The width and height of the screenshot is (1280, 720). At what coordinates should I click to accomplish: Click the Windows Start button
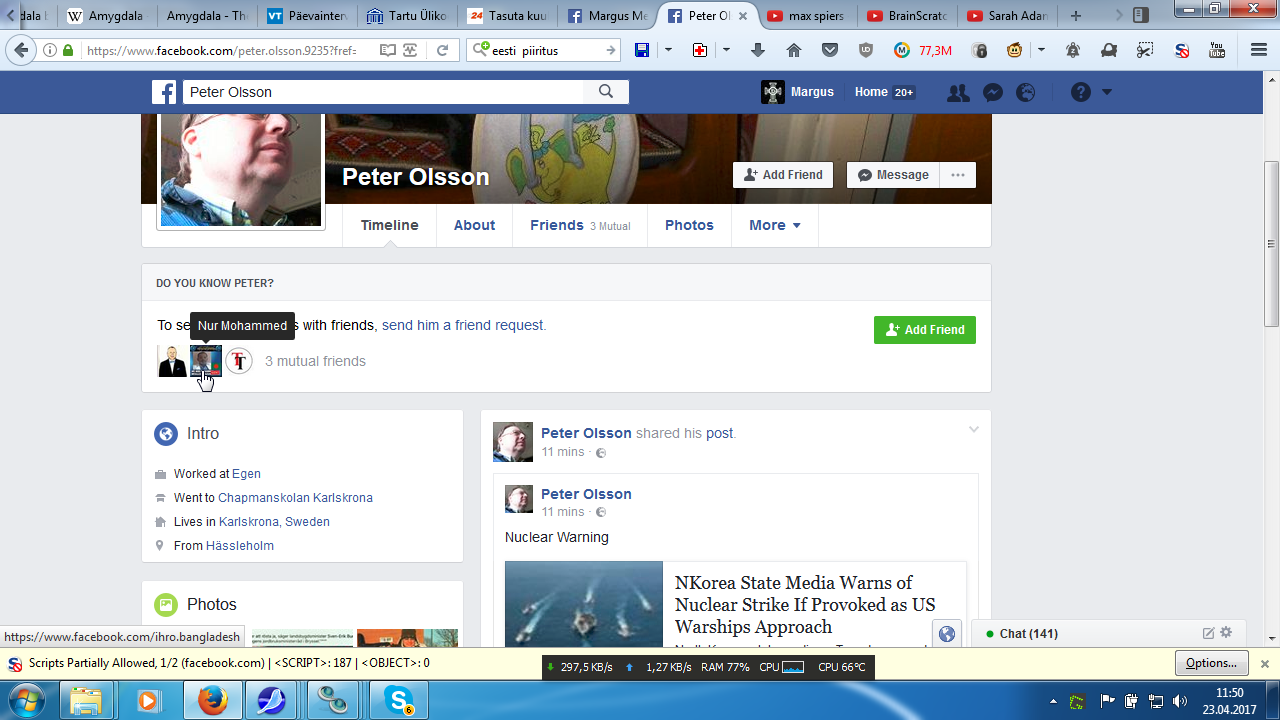(x=24, y=699)
